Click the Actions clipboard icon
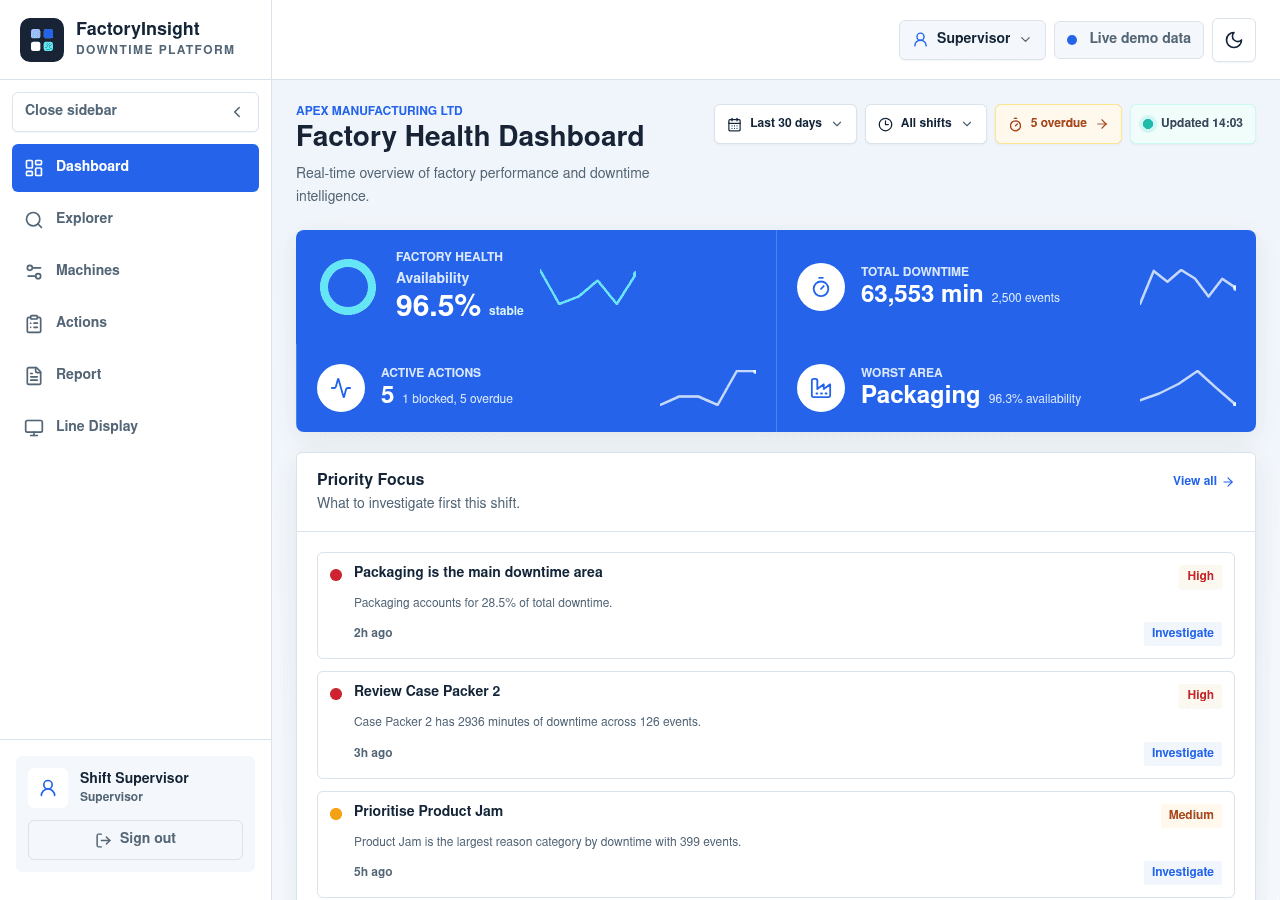The image size is (1280, 900). (34, 323)
